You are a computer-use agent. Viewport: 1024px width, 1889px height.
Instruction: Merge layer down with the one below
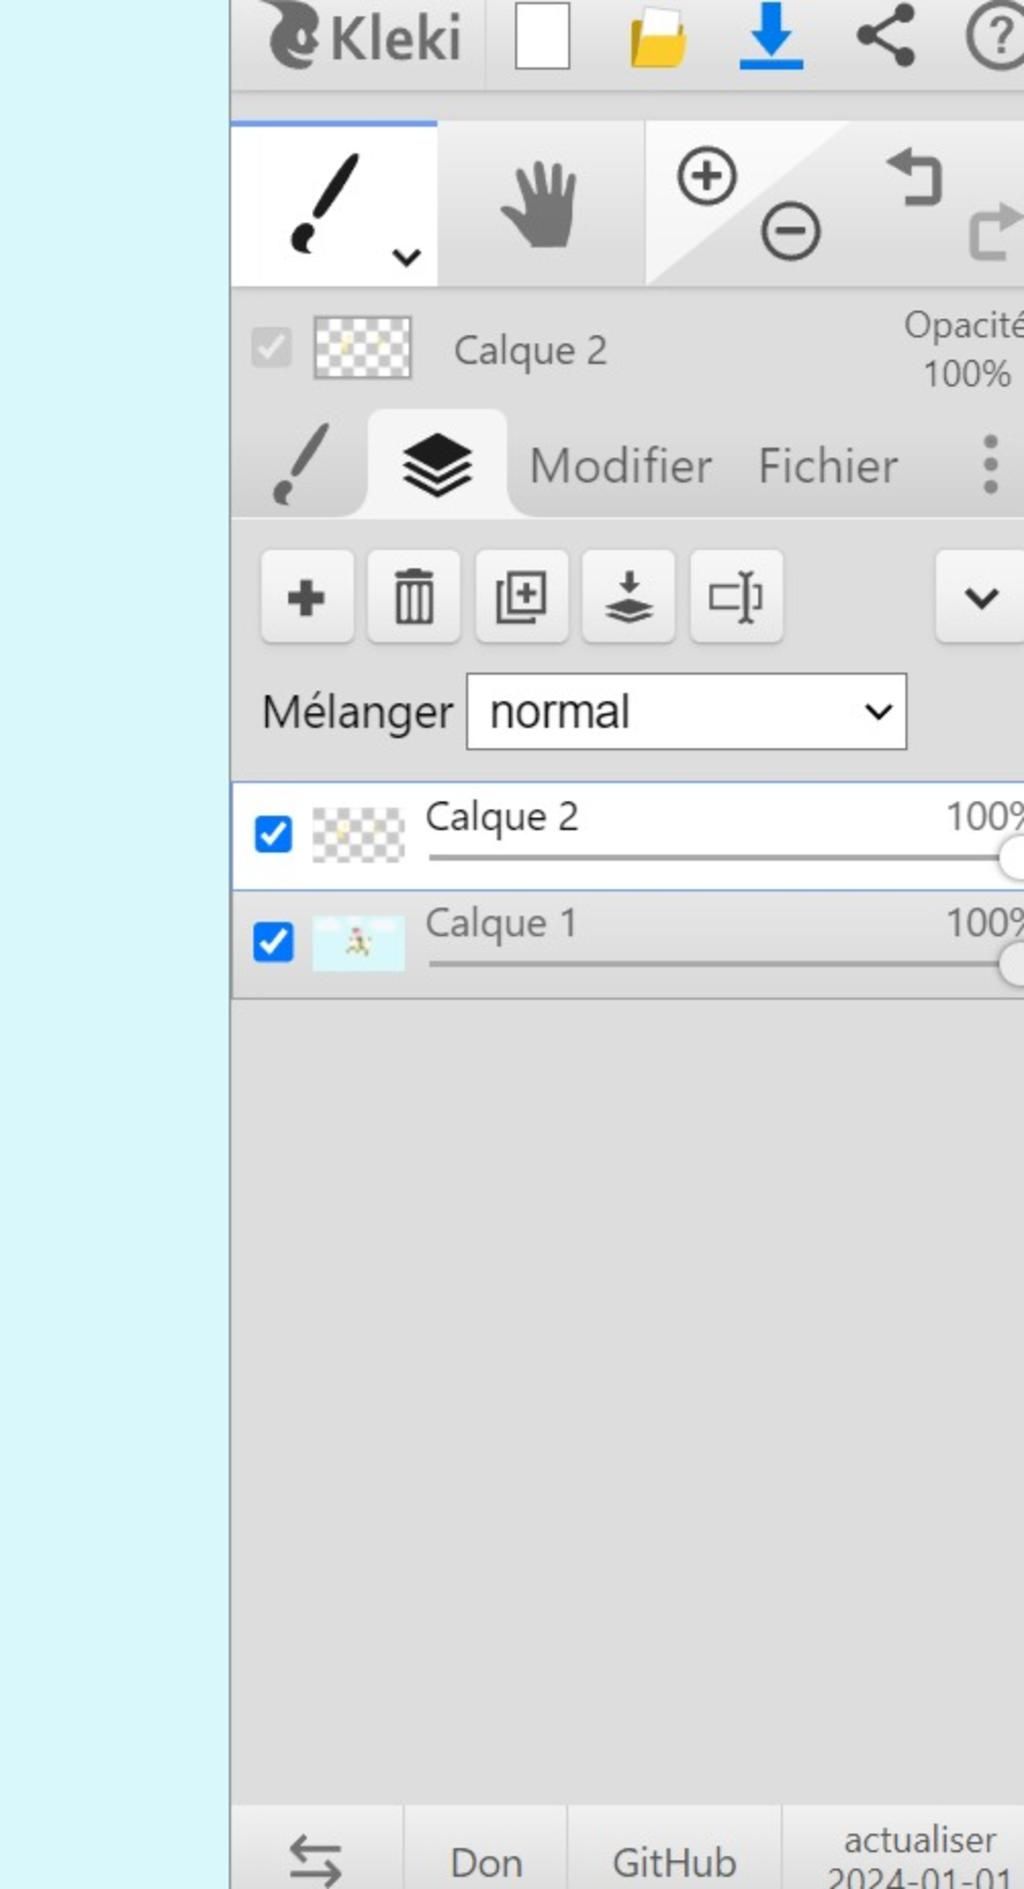629,597
